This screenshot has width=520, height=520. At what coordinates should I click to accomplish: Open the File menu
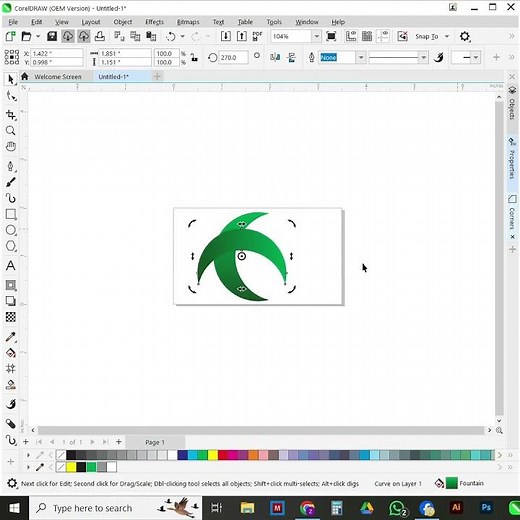[x=13, y=22]
